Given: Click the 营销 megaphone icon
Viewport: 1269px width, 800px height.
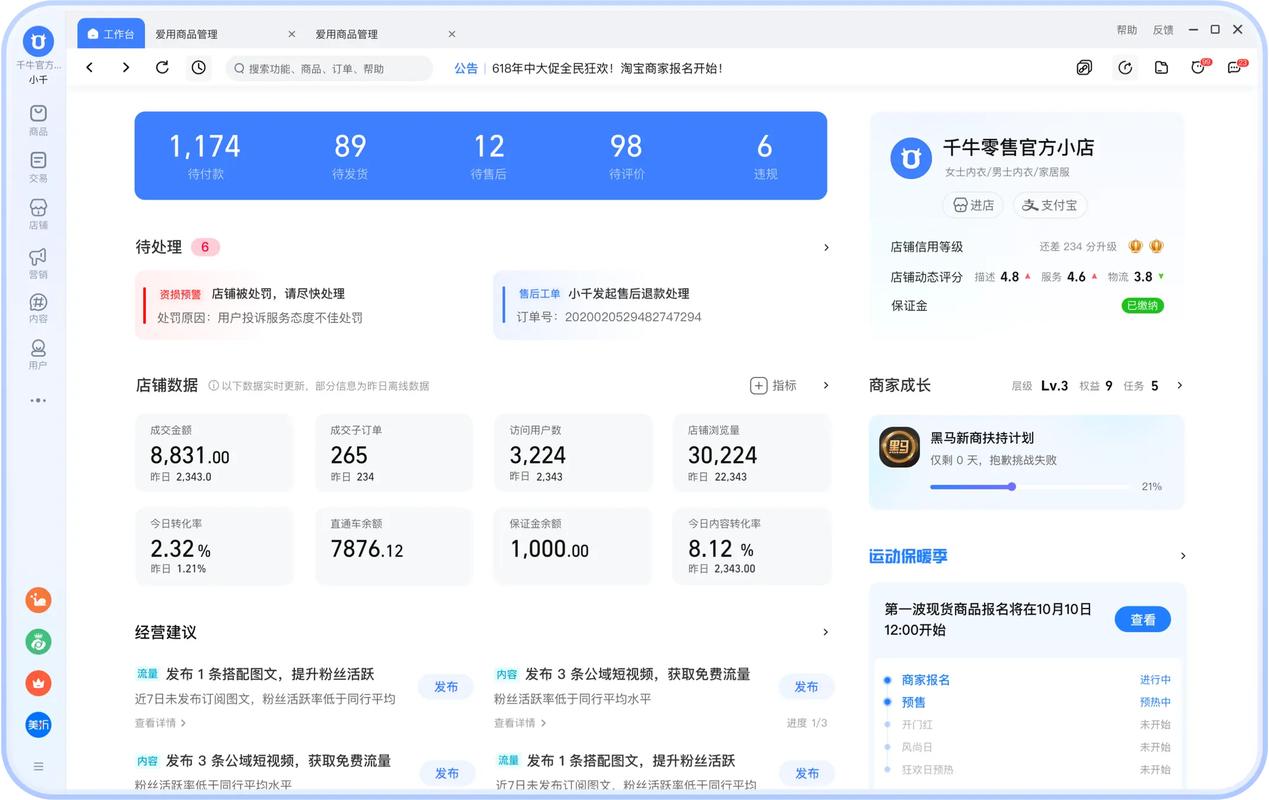Looking at the screenshot, I should 37,262.
